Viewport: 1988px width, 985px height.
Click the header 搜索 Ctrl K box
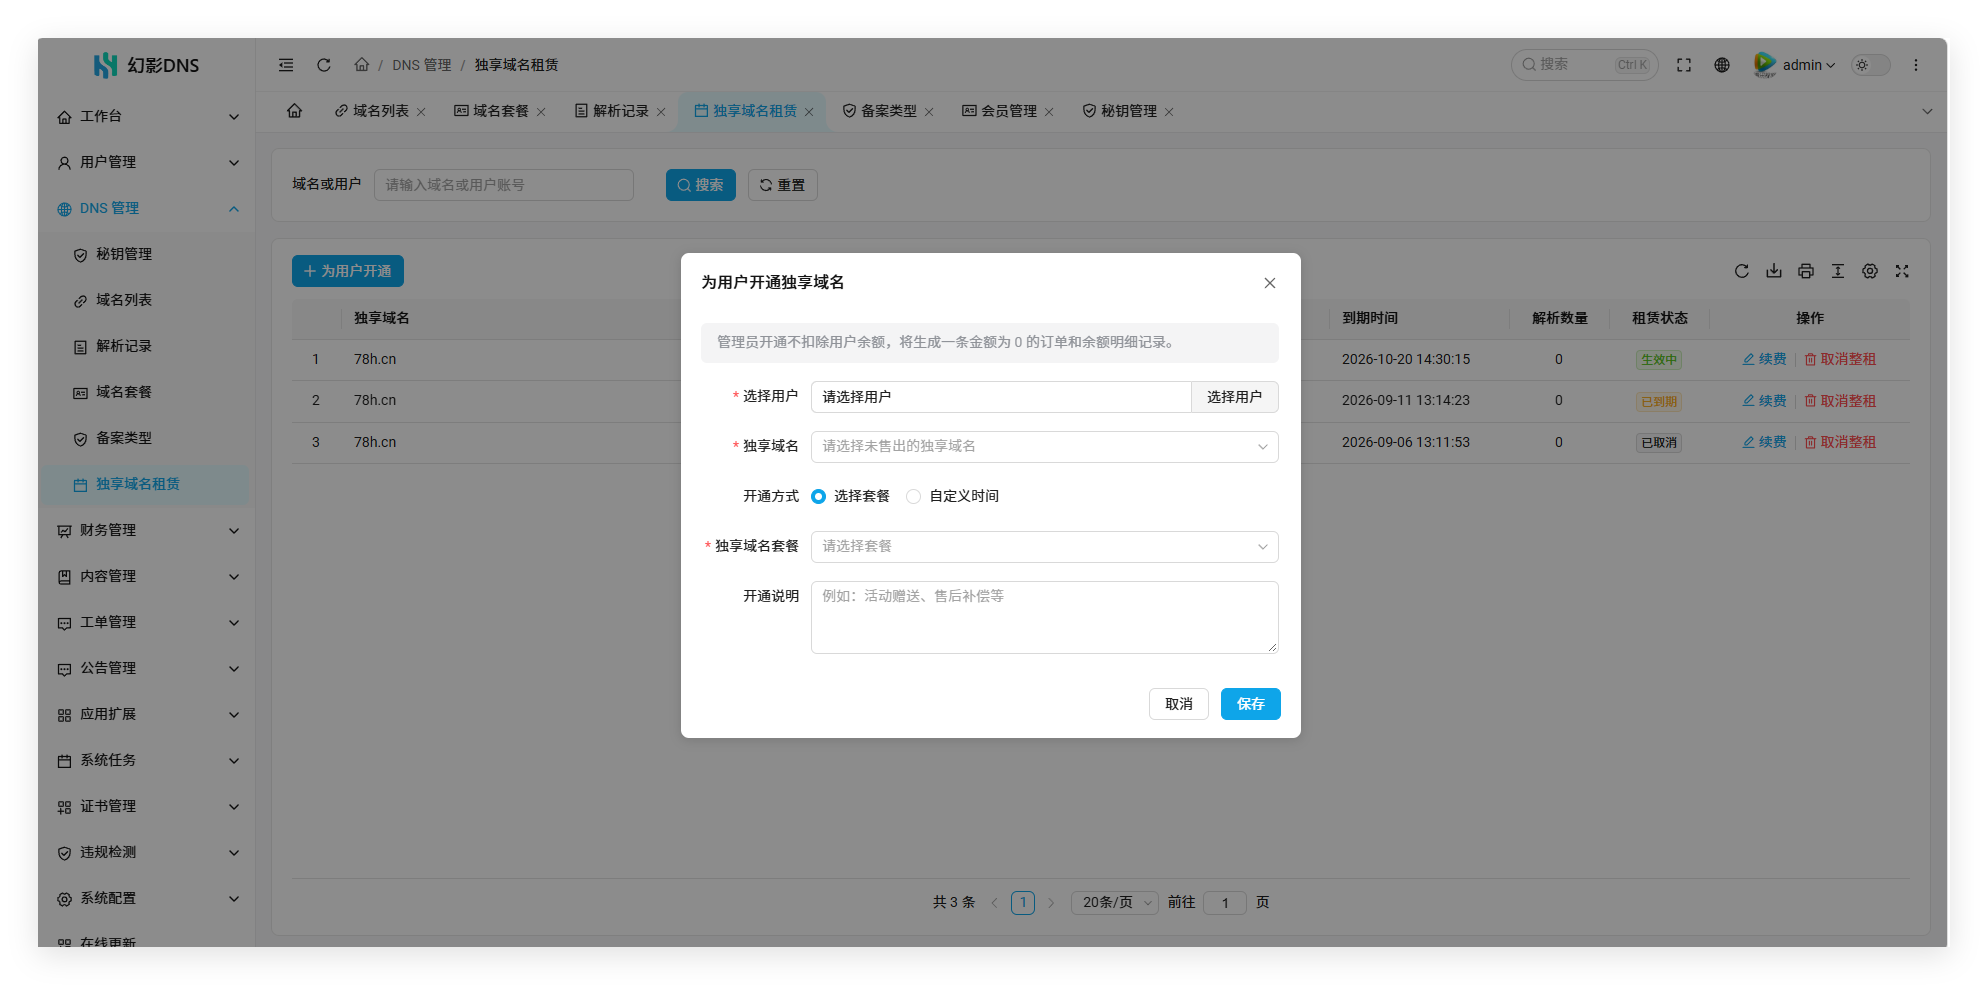coord(1585,65)
